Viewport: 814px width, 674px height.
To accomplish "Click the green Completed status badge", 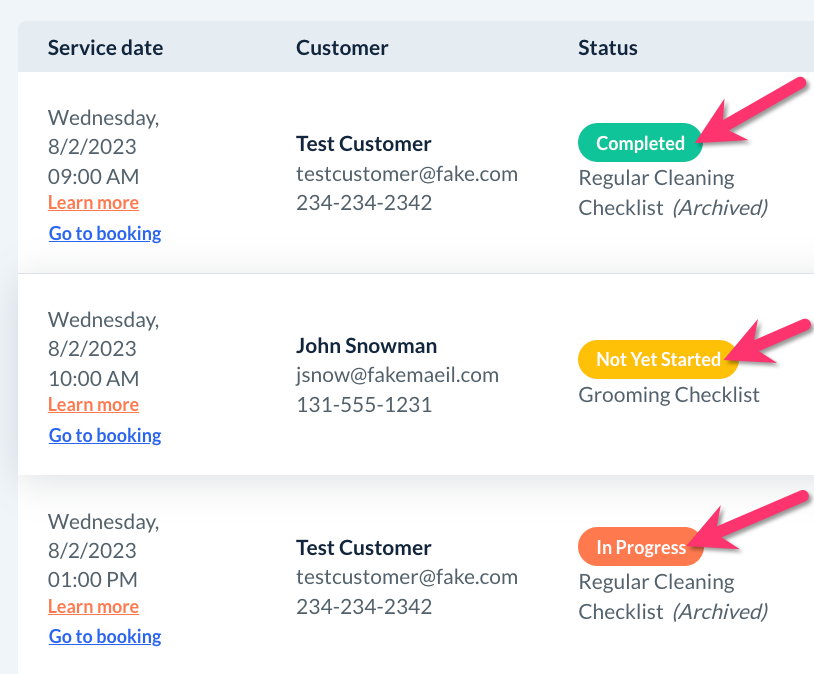I will pyautogui.click(x=640, y=143).
